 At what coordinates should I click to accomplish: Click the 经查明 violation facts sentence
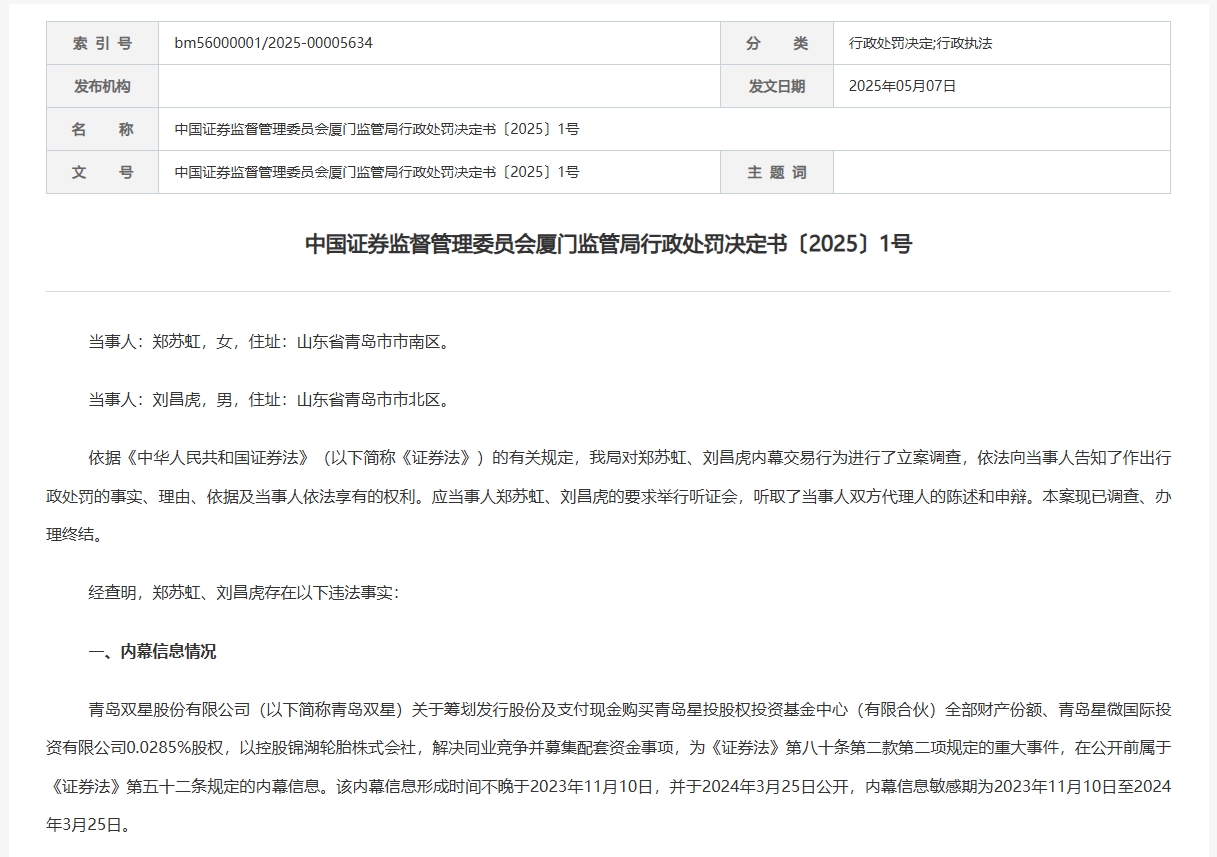[243, 592]
